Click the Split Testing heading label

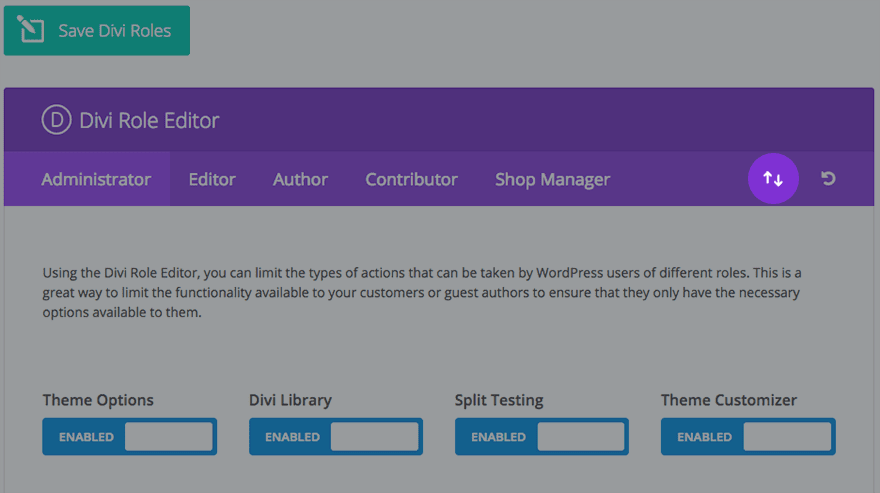(499, 400)
